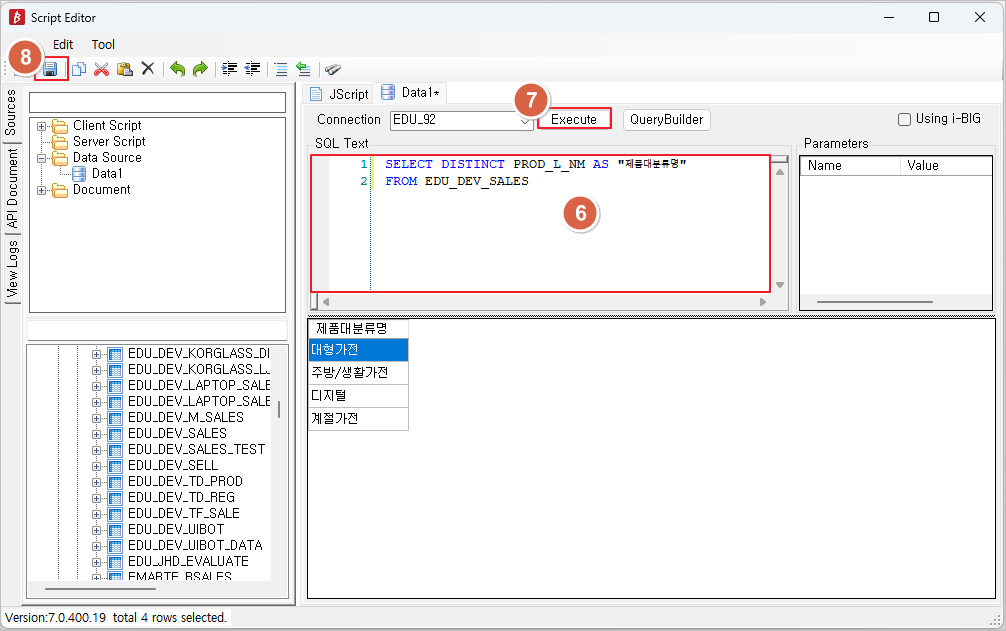Open the QueryBuilder button
This screenshot has height=631, width=1006.
(x=667, y=120)
